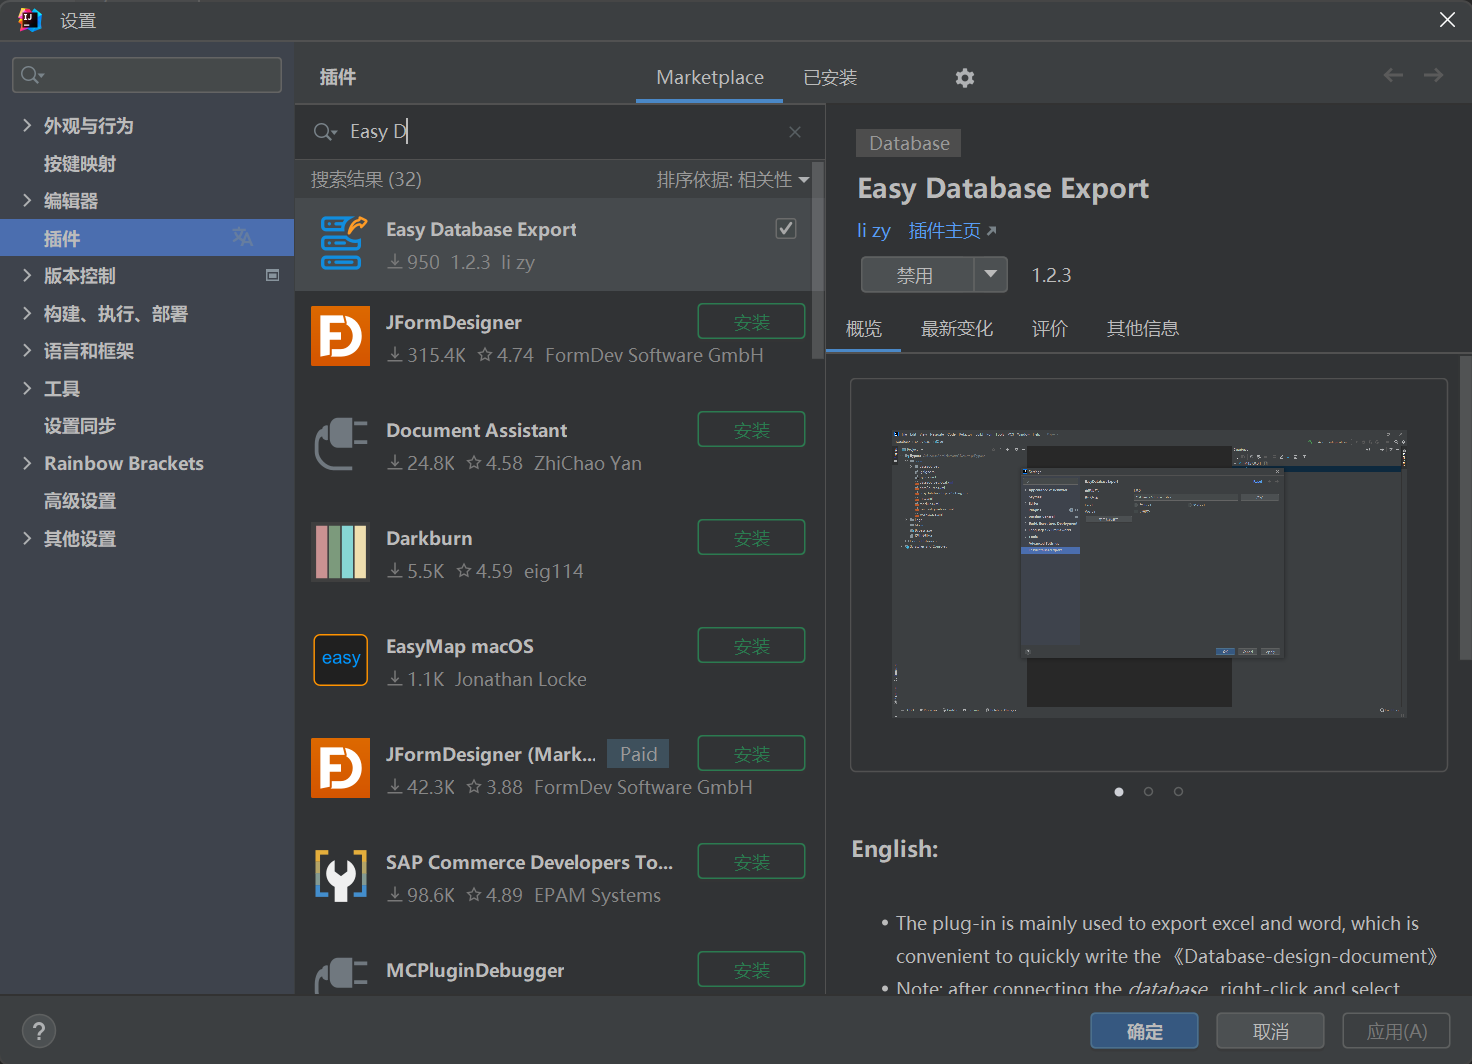
Task: Select the second screenshot page dot
Action: click(x=1148, y=791)
